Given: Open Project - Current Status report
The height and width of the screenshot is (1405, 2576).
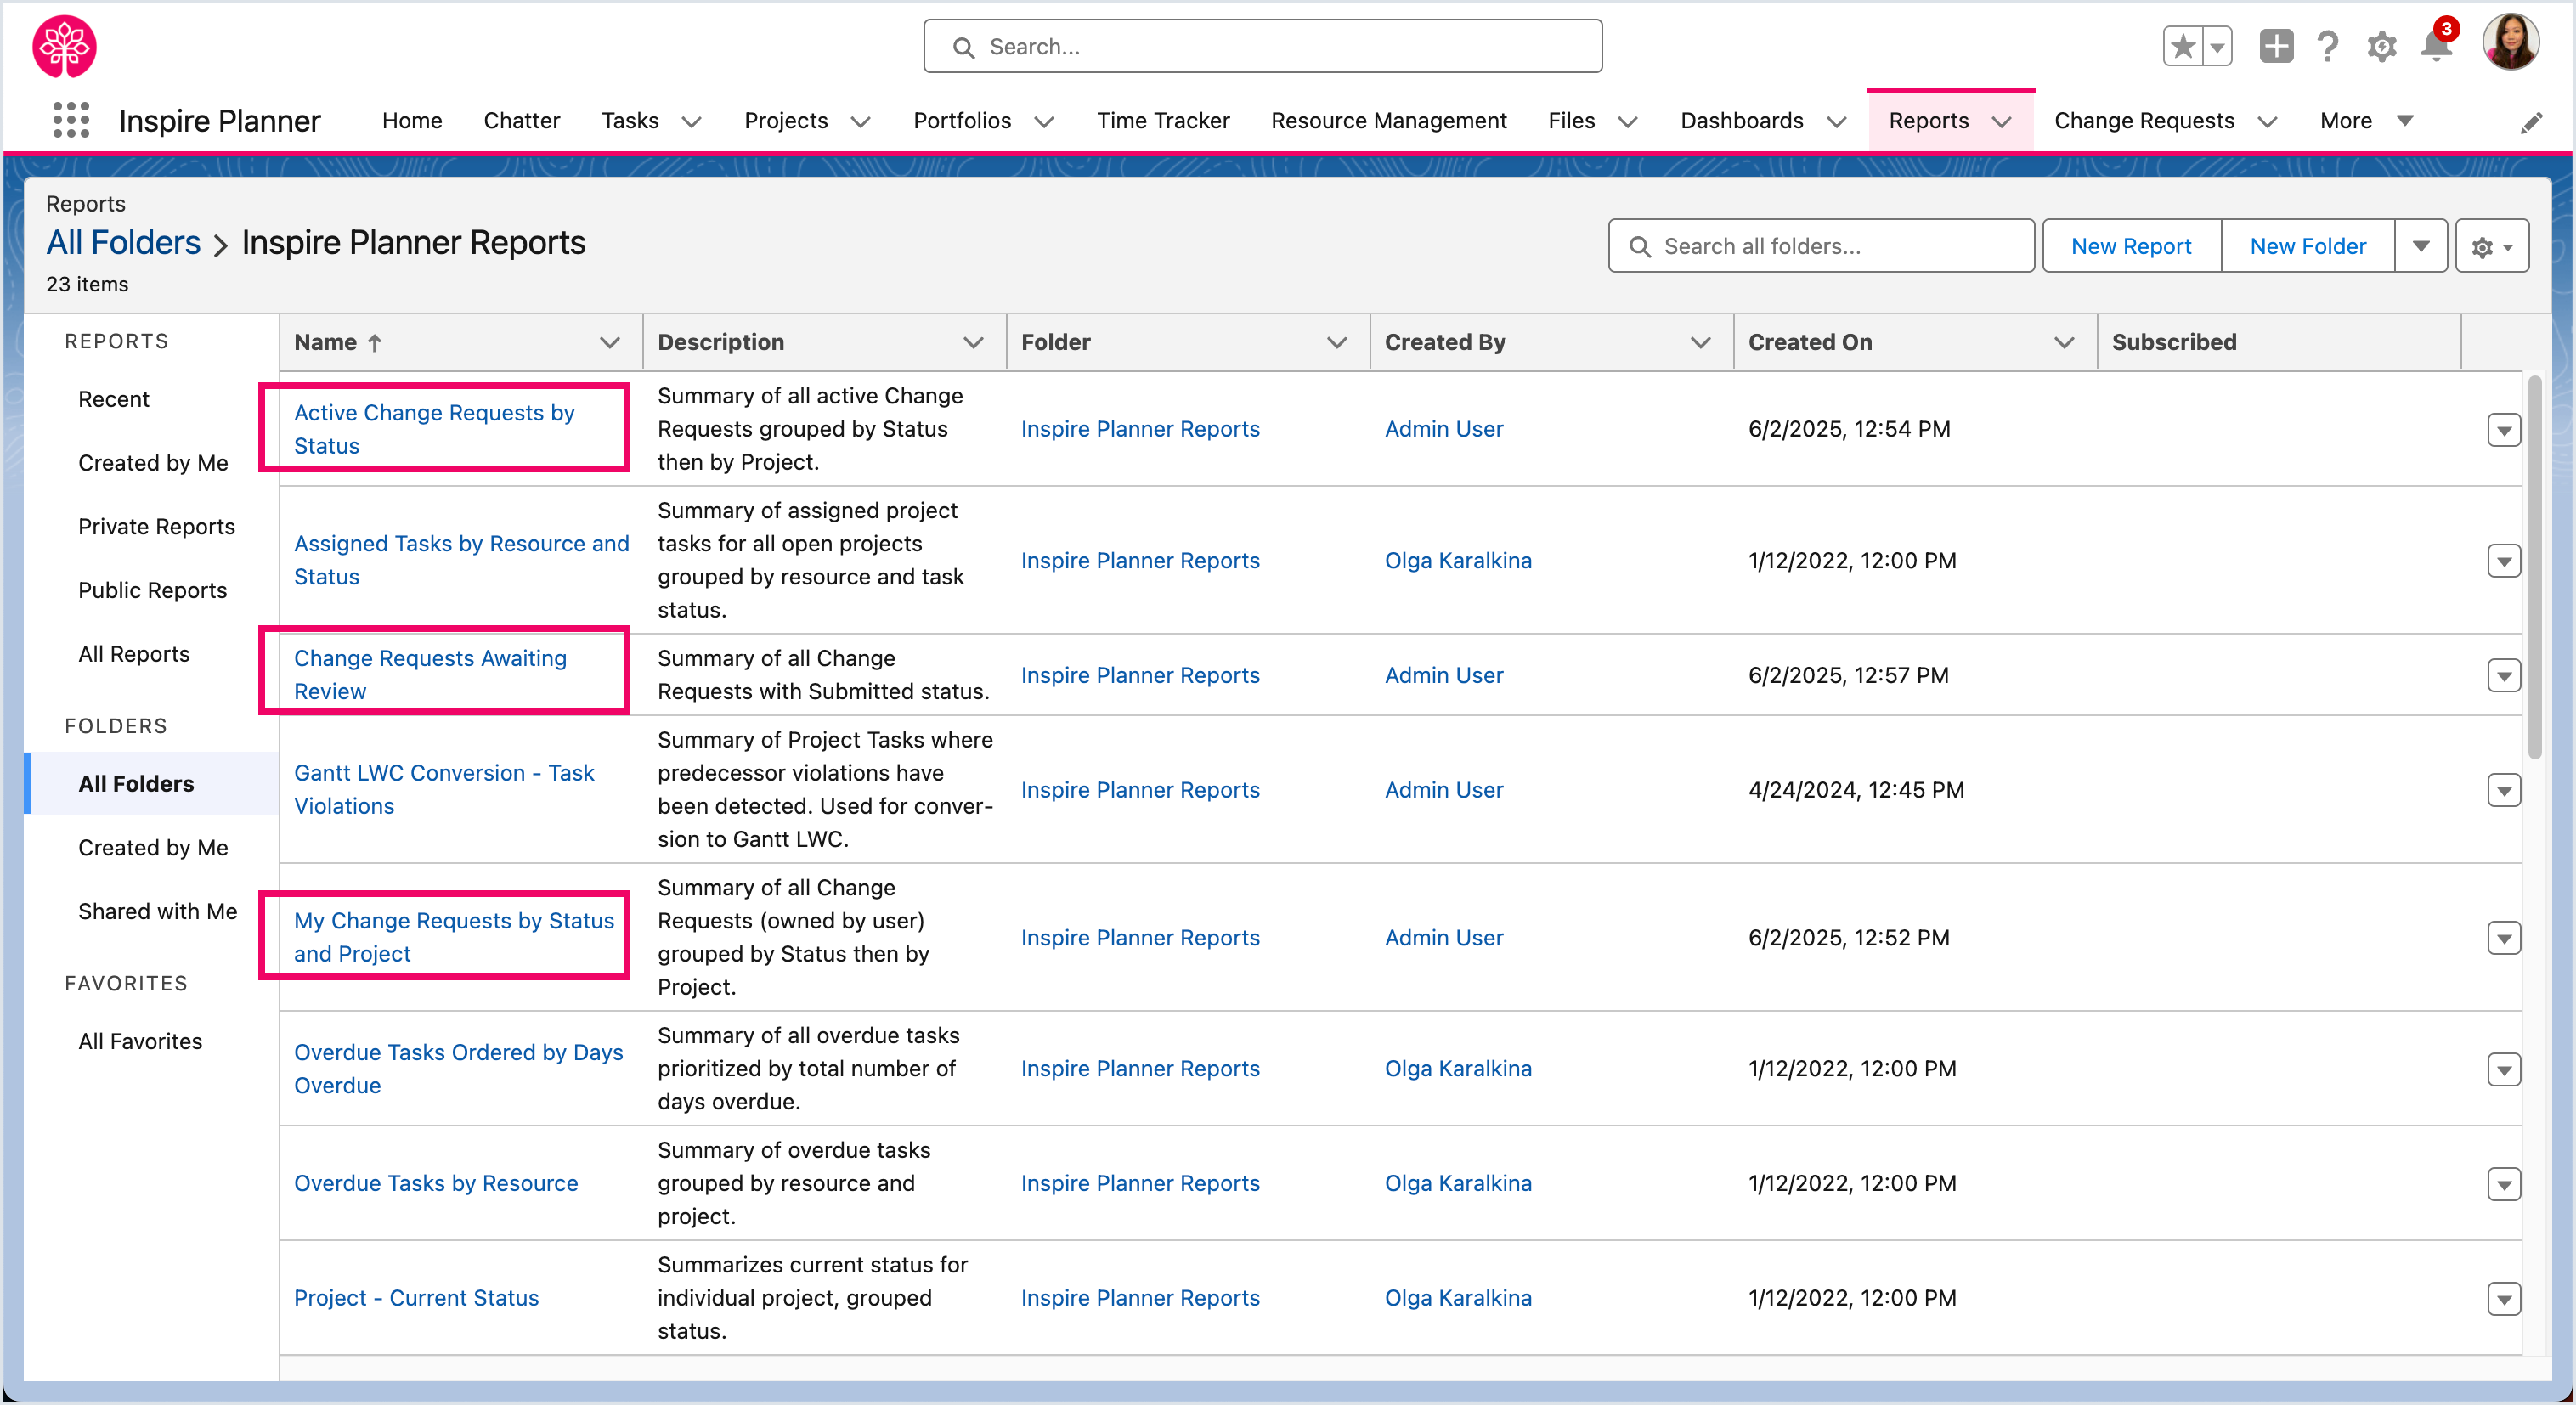Looking at the screenshot, I should [416, 1297].
